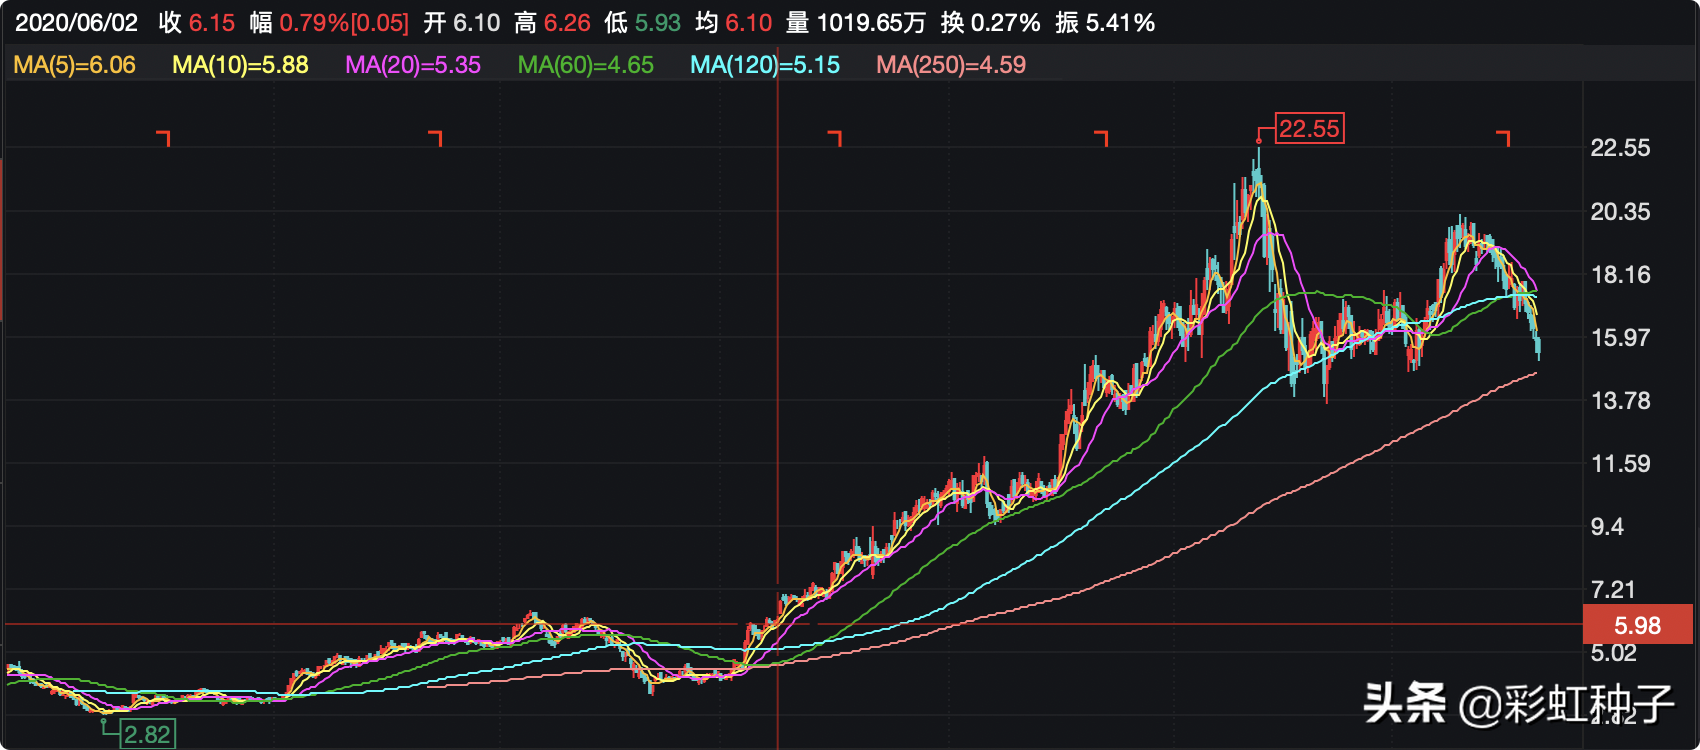Click the date 2020/06/02 in the header
This screenshot has height=750, width=1700.
[x=77, y=23]
